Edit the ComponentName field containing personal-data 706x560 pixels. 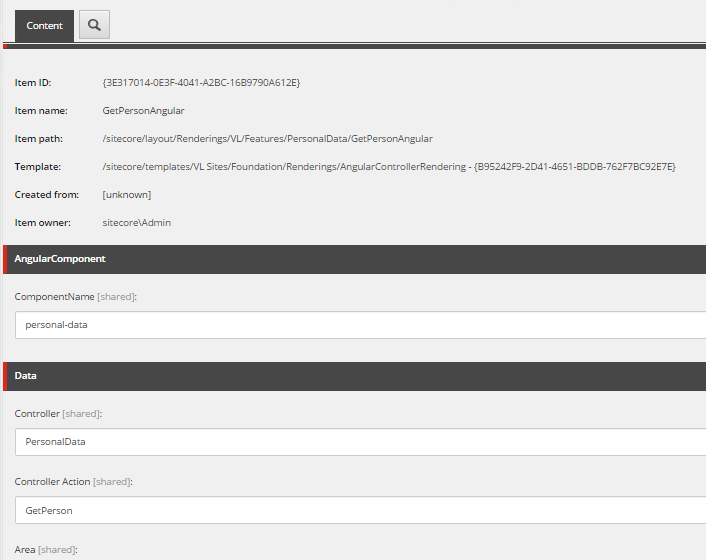click(x=360, y=325)
